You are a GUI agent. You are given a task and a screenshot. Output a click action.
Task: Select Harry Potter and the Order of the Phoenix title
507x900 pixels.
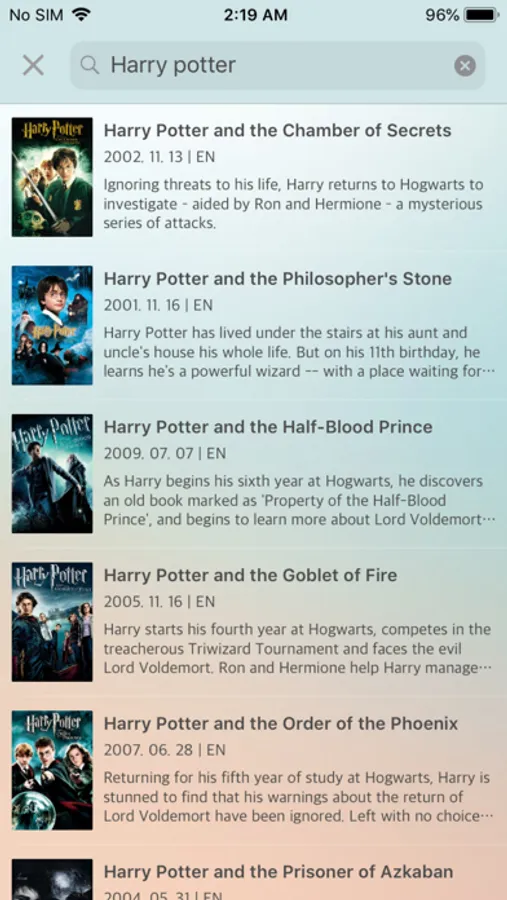click(x=281, y=724)
